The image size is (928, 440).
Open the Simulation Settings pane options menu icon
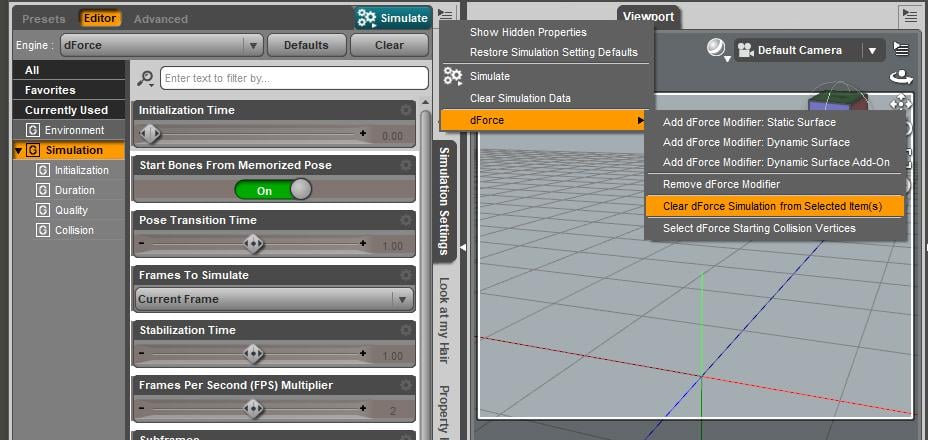click(445, 15)
